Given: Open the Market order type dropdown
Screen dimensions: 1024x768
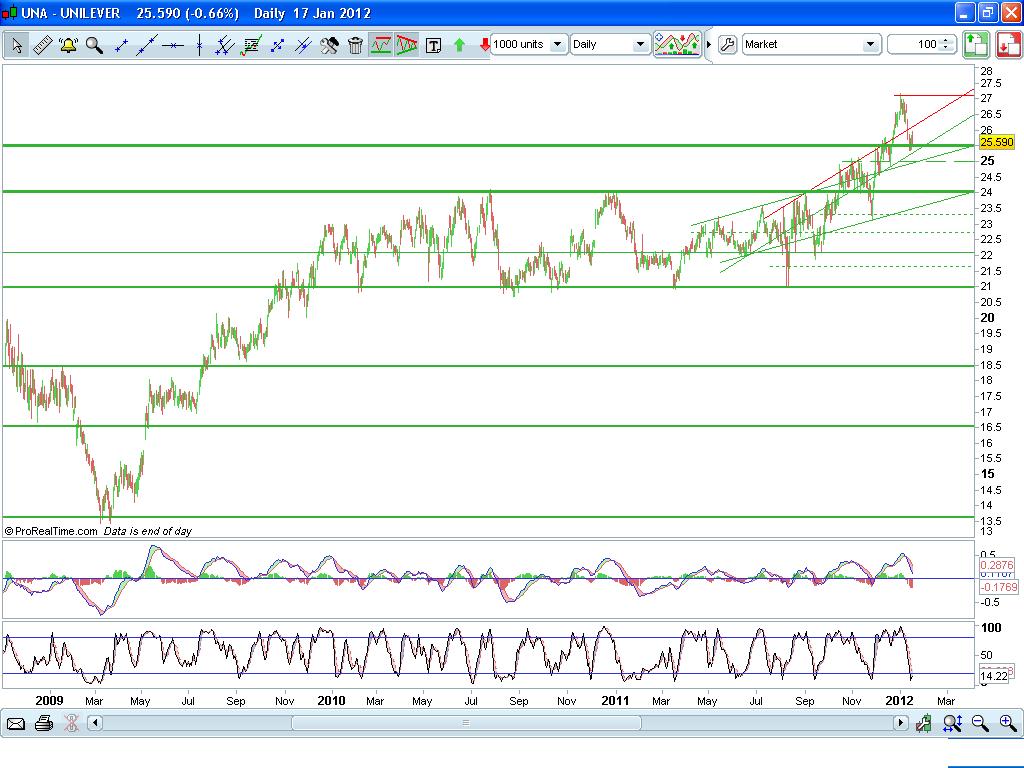Looking at the screenshot, I should click(810, 44).
